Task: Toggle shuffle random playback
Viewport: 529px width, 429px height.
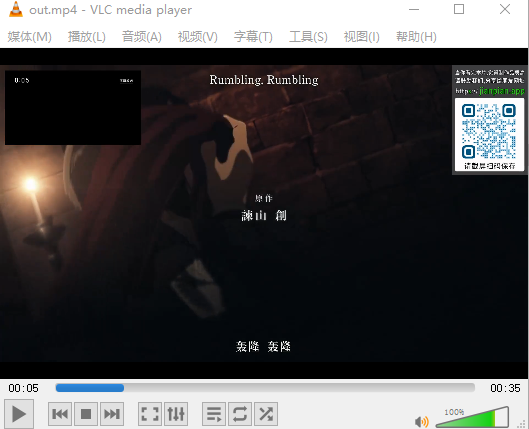Action: 266,414
